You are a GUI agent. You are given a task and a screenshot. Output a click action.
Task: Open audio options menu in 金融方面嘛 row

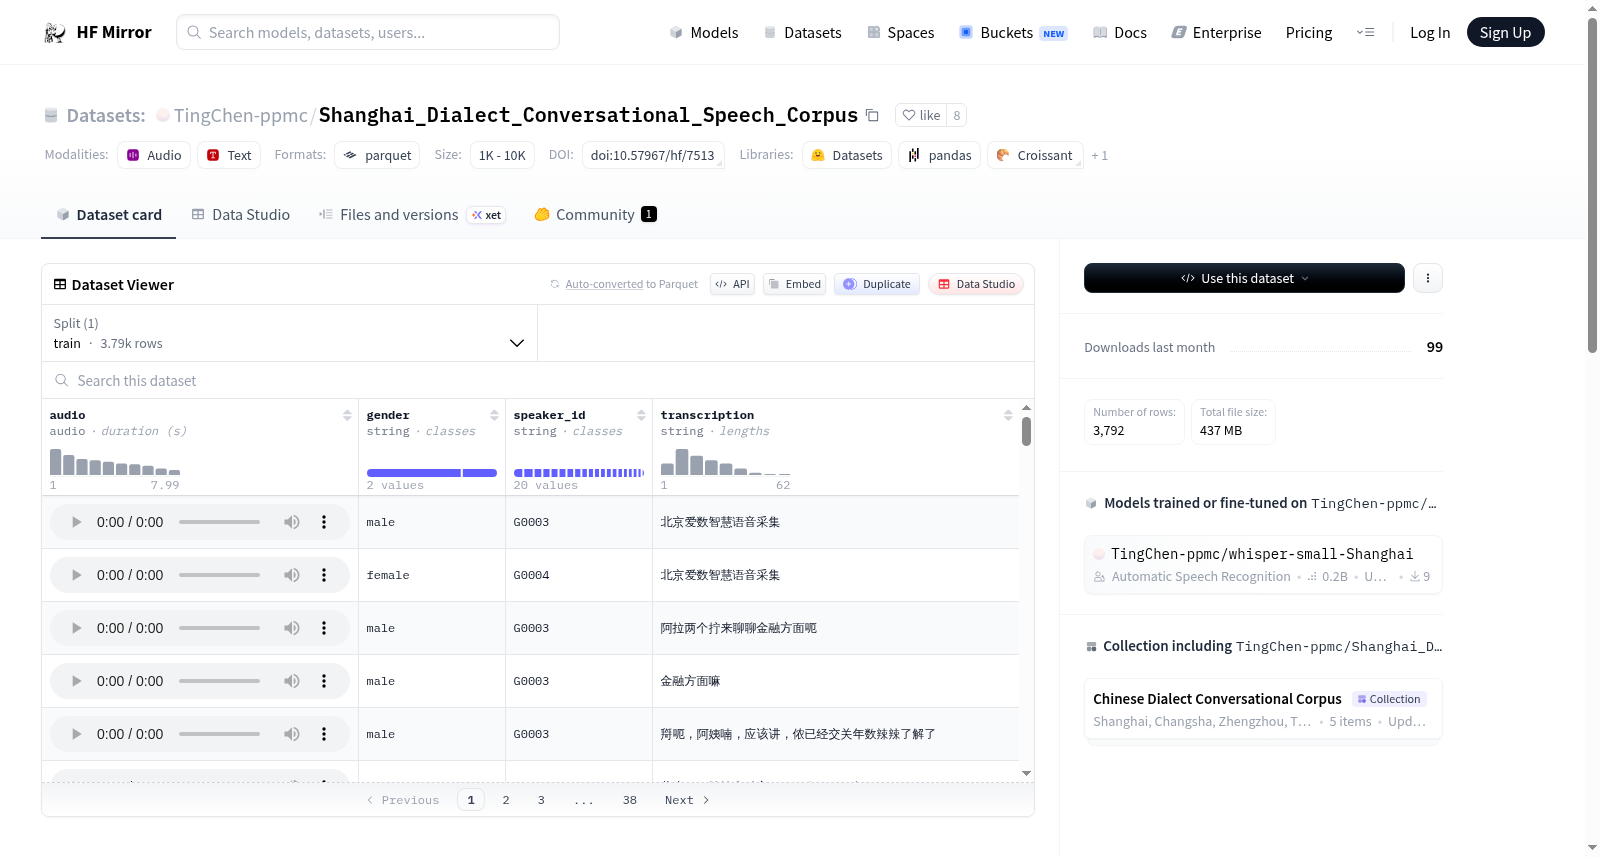pyautogui.click(x=324, y=681)
